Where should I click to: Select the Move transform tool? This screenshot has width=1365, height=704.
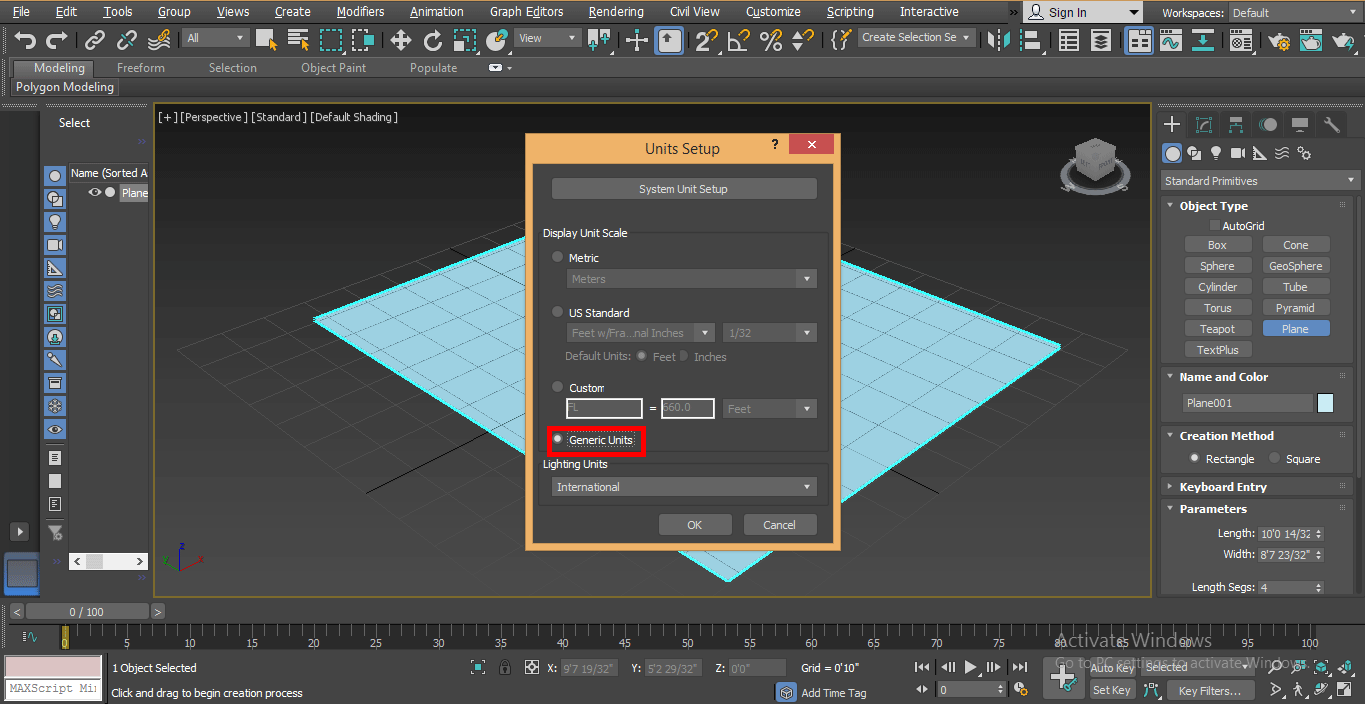(x=400, y=40)
